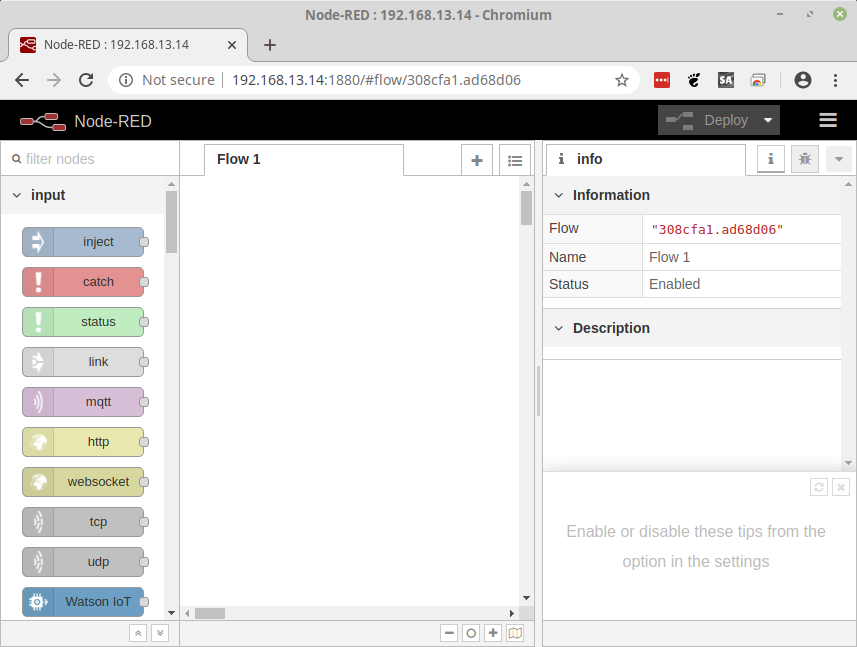Screen dimensions: 857x647
Task: Open the debug messages bug icon
Action: 805,159
